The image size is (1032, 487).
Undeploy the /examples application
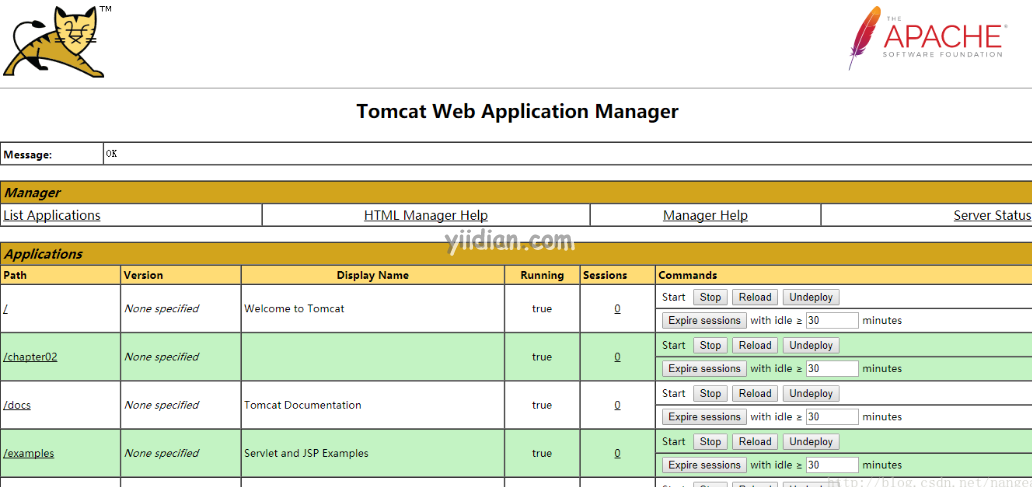pyautogui.click(x=811, y=442)
